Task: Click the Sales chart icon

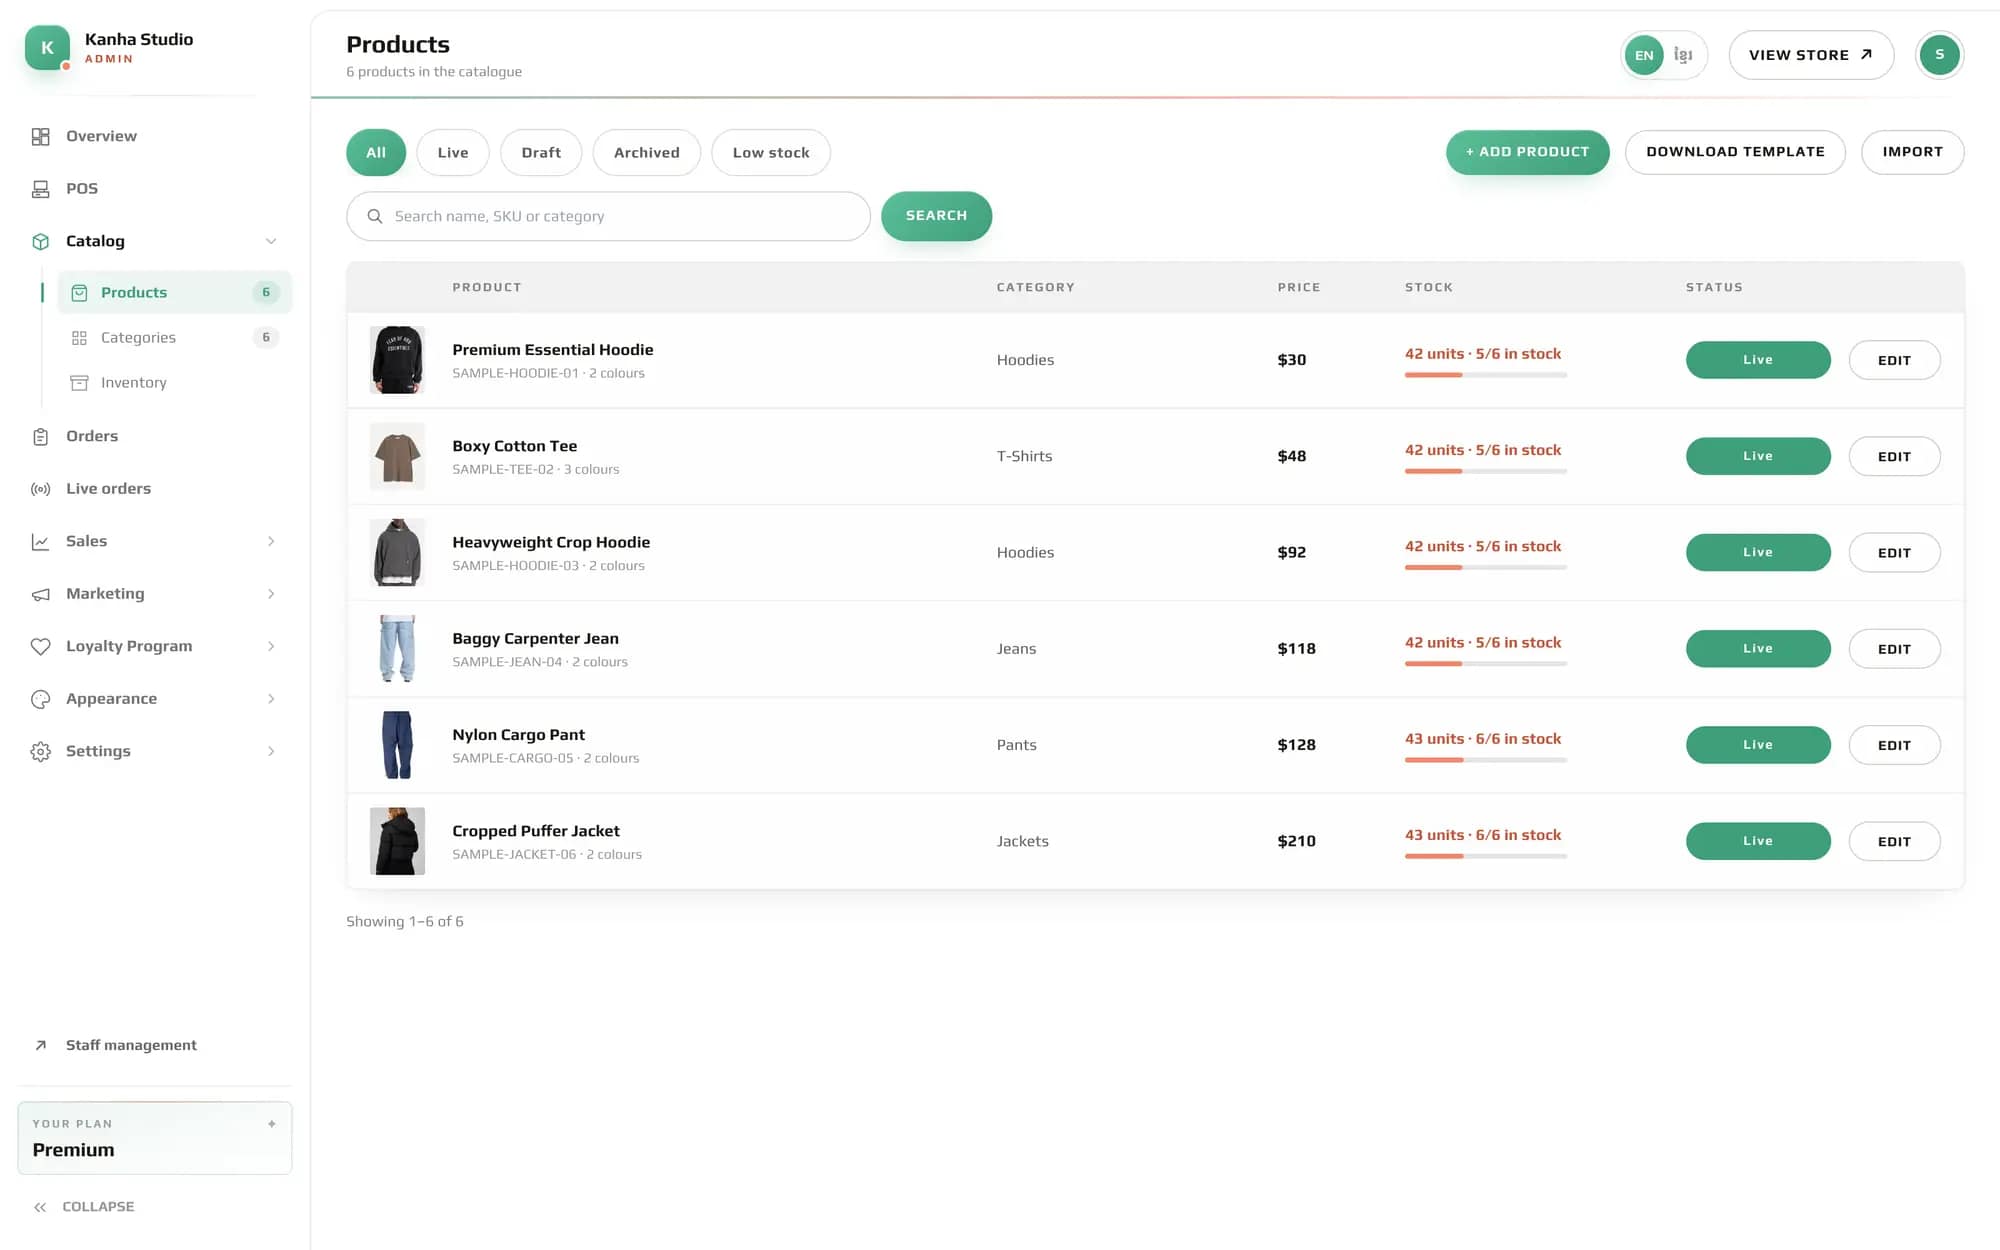Action: 40,542
